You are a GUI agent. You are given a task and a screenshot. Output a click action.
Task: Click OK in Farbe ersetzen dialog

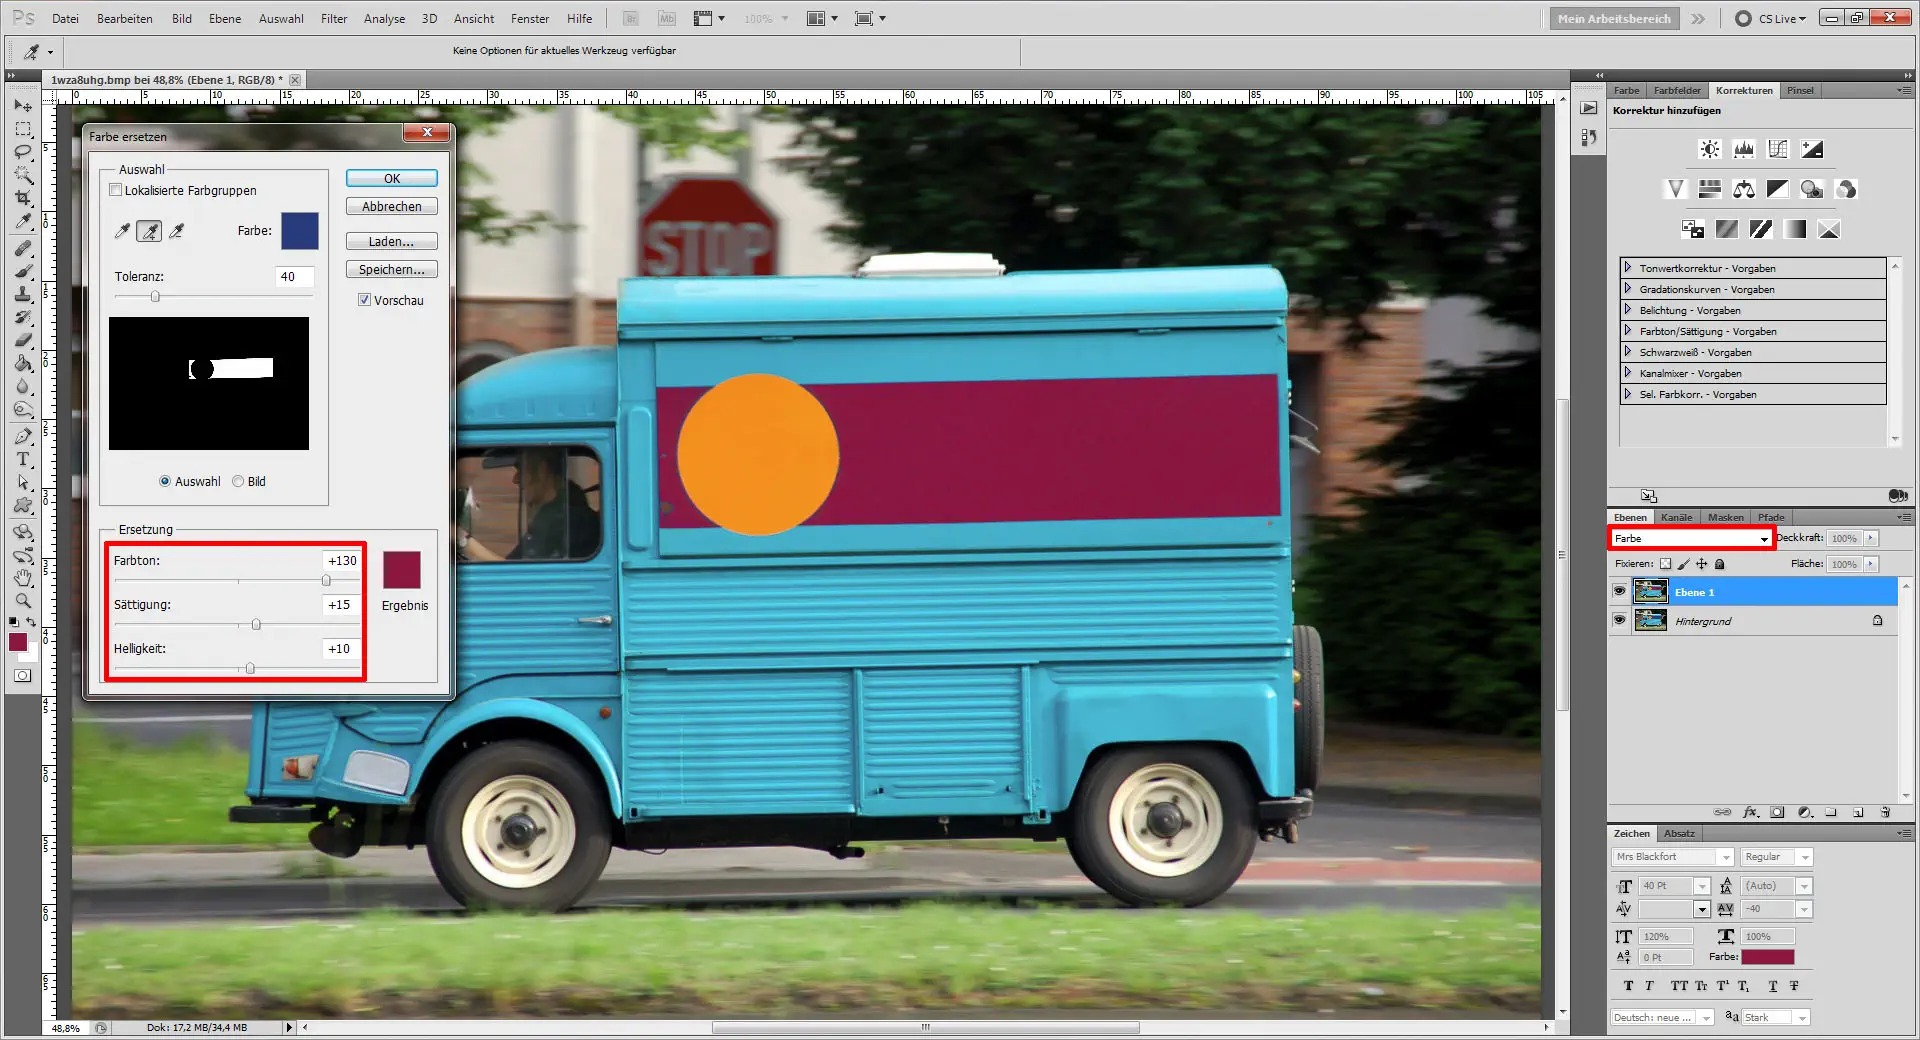point(391,178)
